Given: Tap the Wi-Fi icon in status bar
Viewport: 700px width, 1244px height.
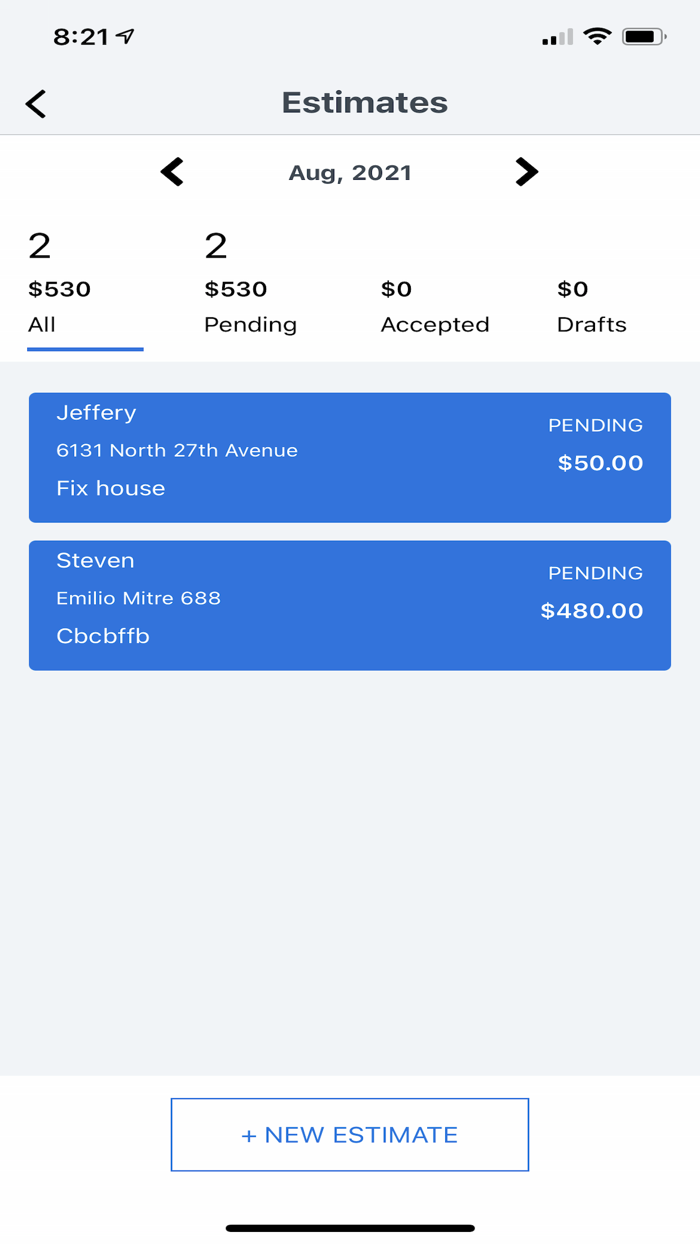Looking at the screenshot, I should coord(597,36).
